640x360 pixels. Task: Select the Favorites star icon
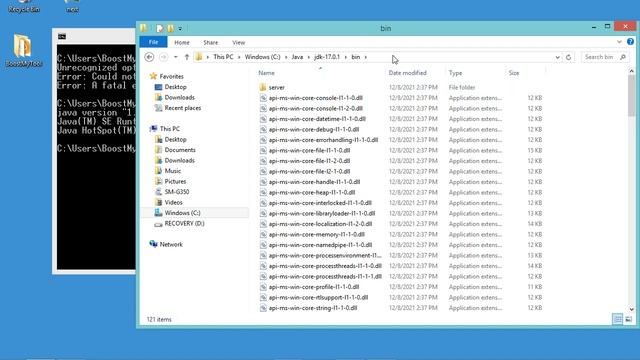pos(153,76)
